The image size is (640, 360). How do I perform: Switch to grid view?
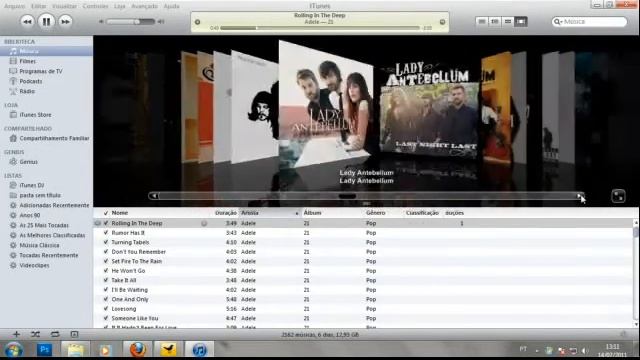[x=508, y=21]
